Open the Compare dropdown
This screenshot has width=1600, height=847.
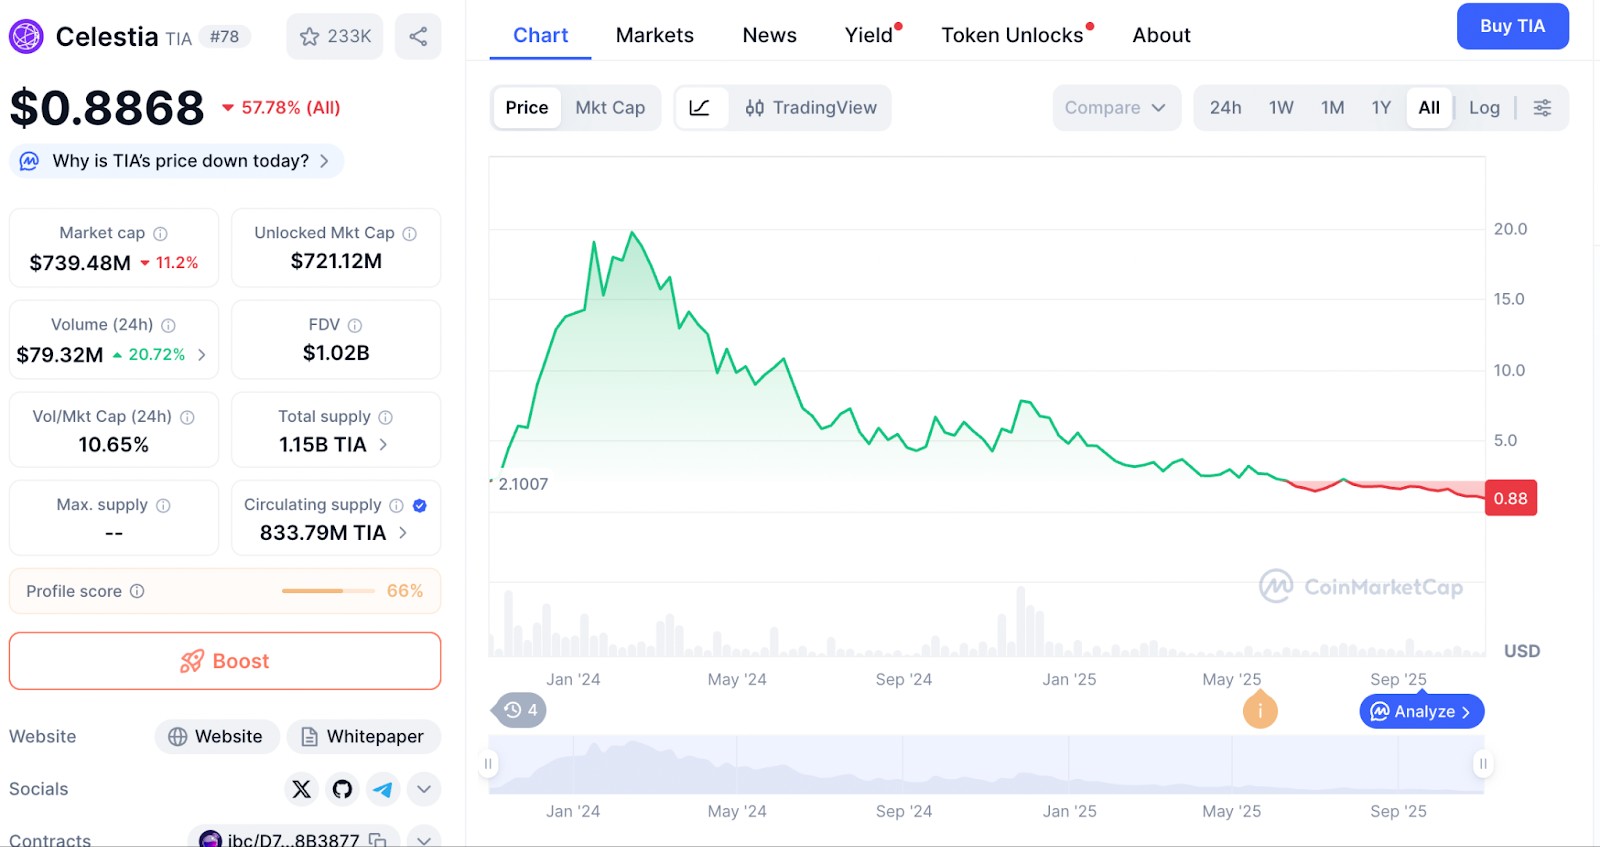tap(1116, 108)
